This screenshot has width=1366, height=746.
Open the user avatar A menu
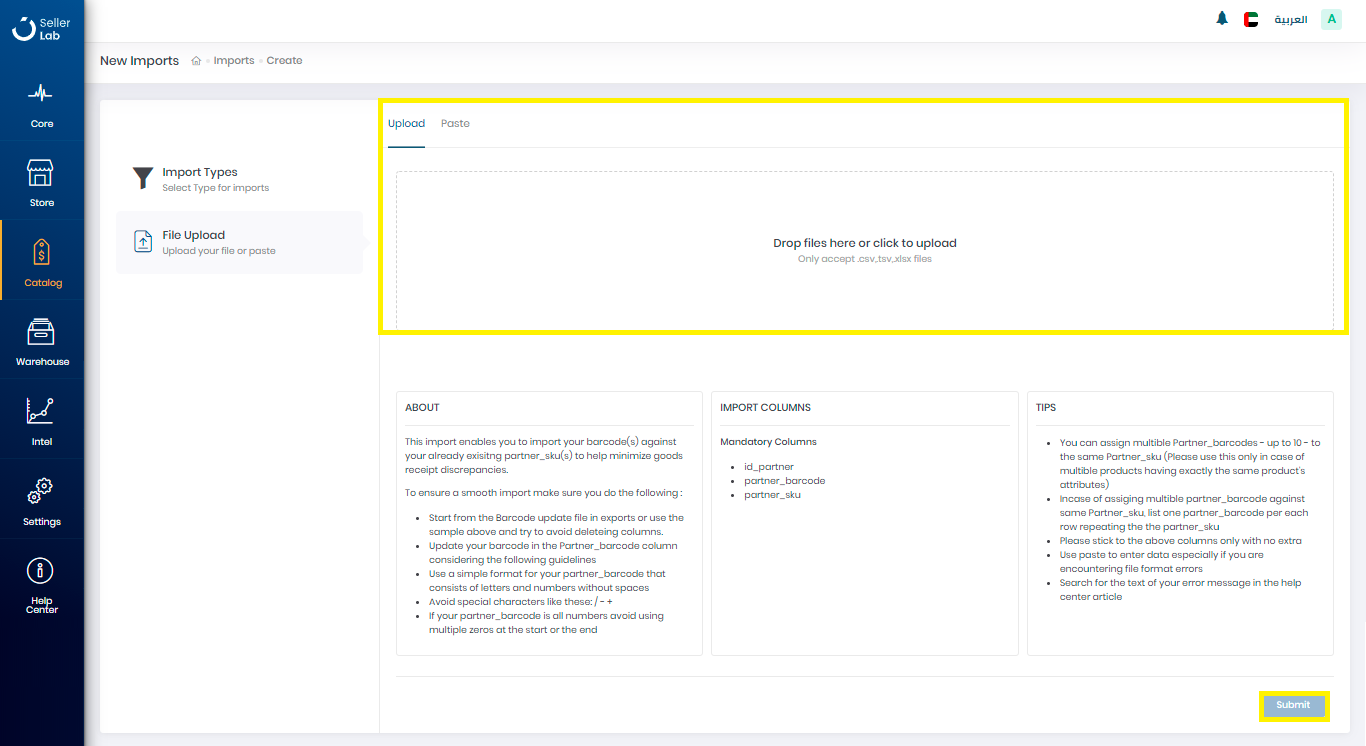1331,19
